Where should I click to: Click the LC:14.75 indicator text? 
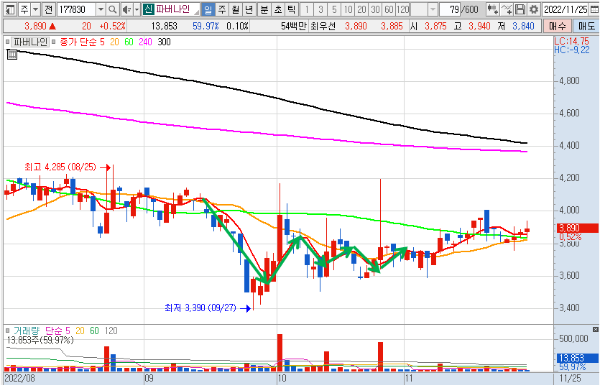572,41
